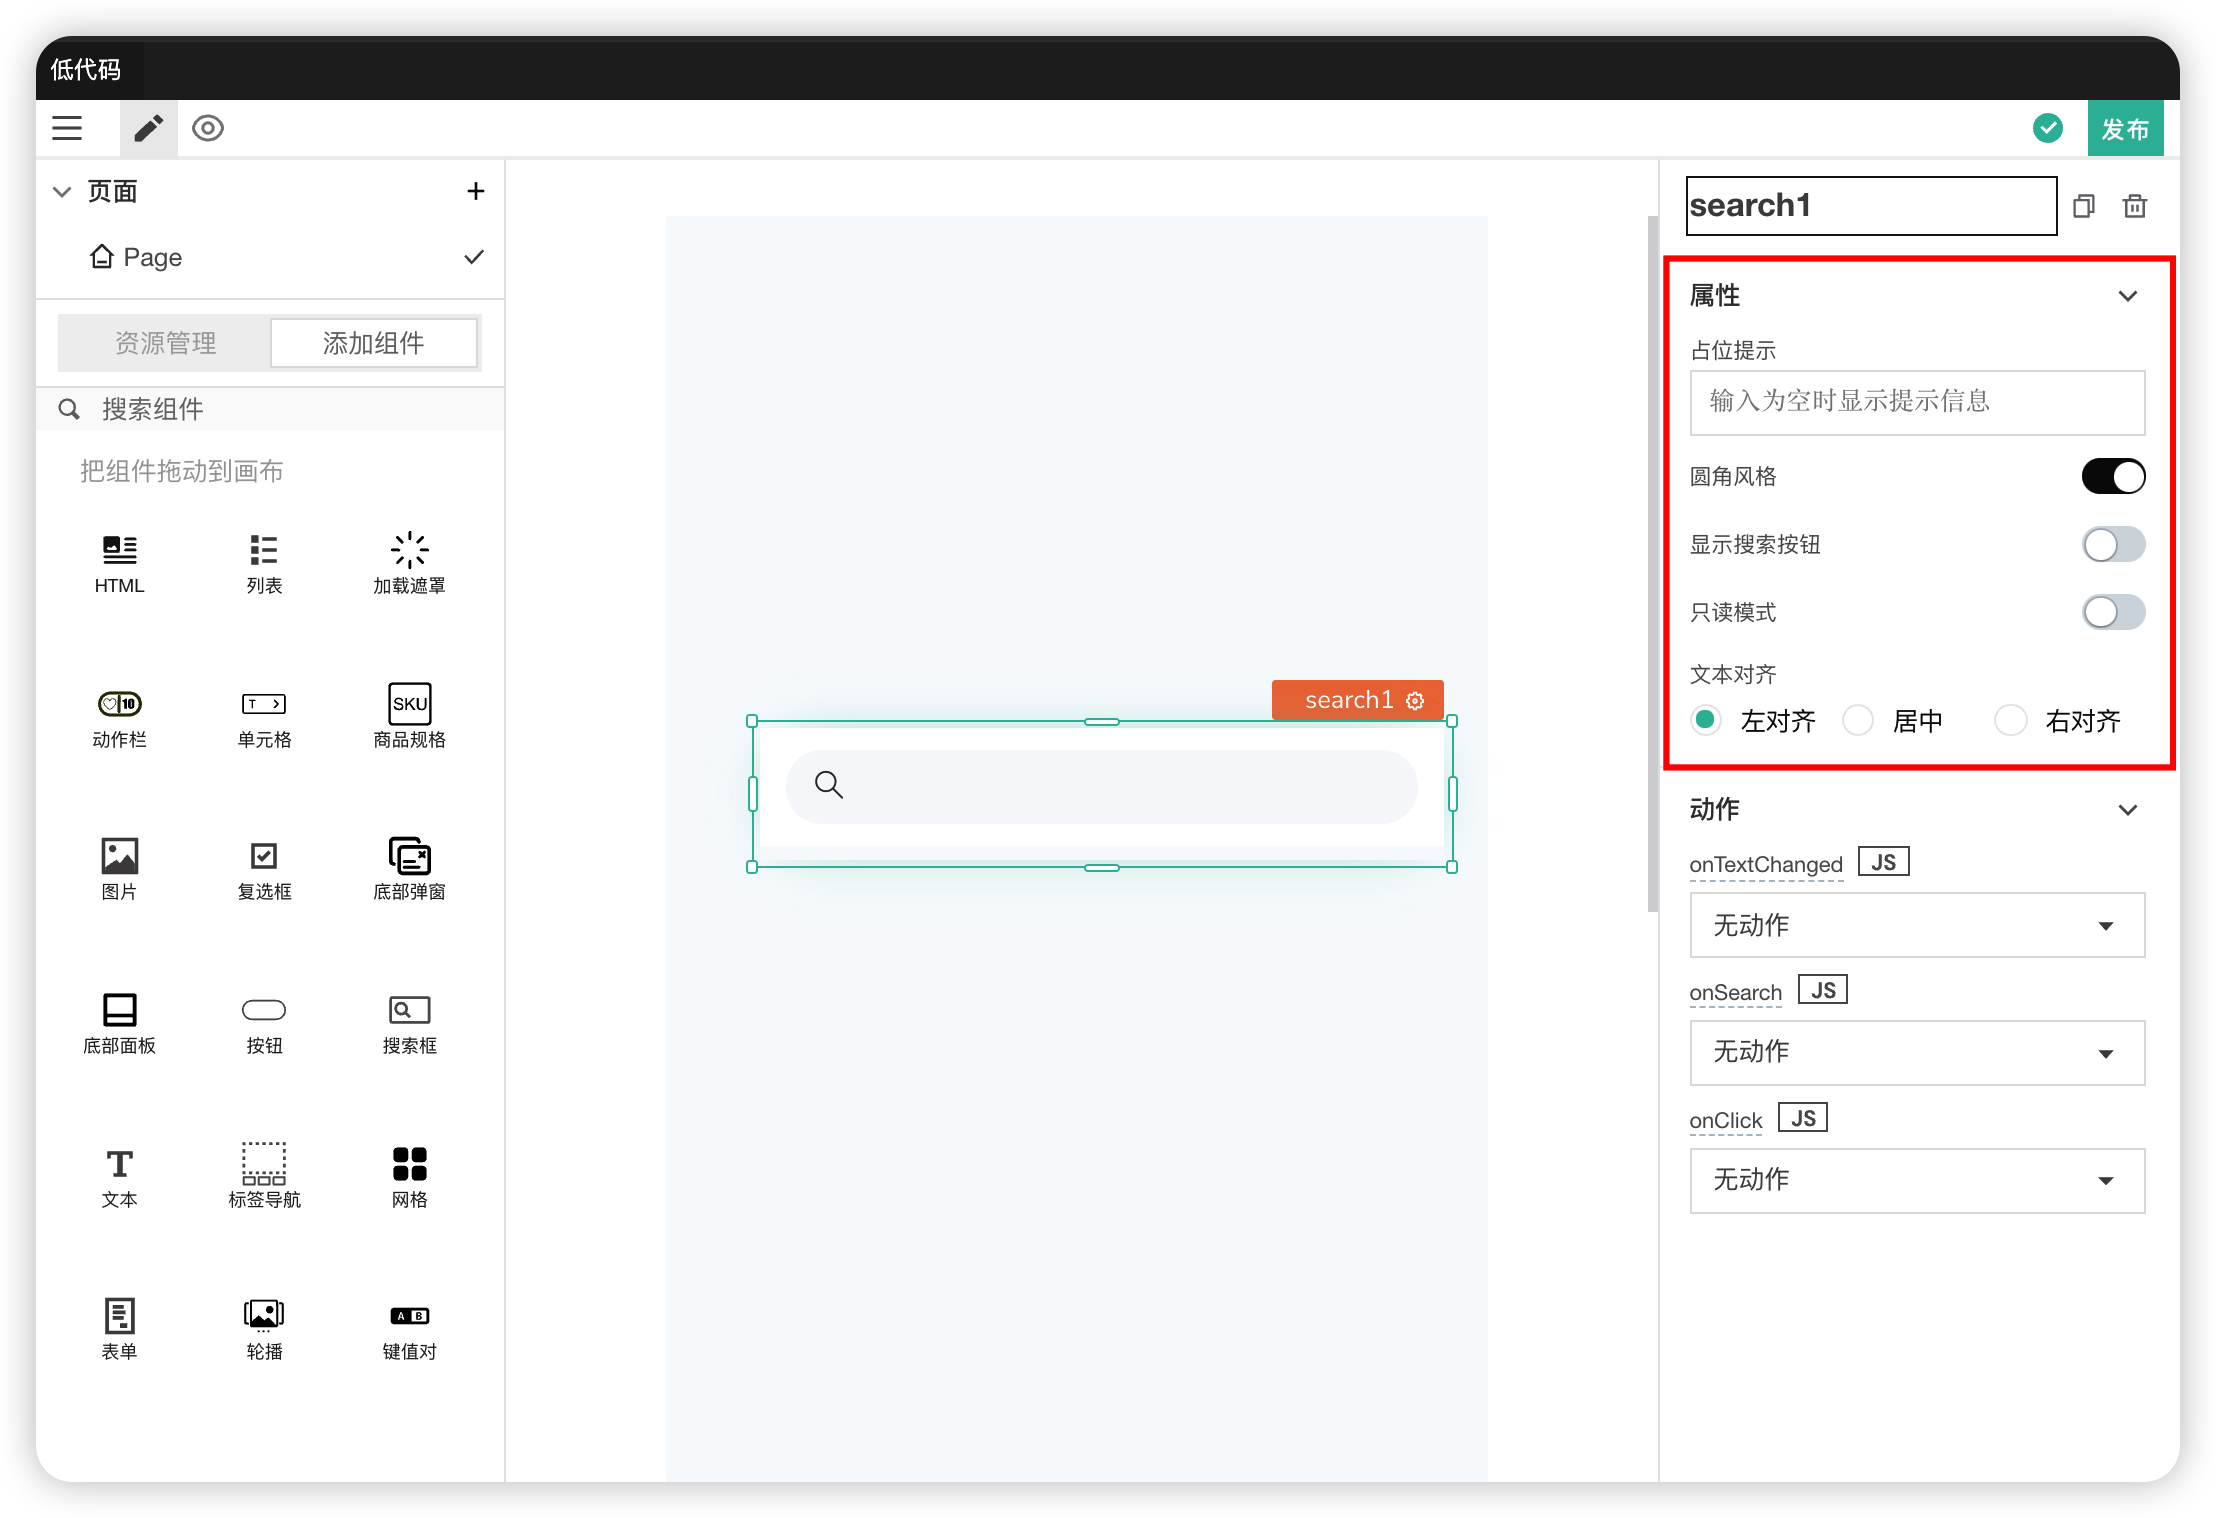Click the search1 gear settings icon

tap(1415, 700)
